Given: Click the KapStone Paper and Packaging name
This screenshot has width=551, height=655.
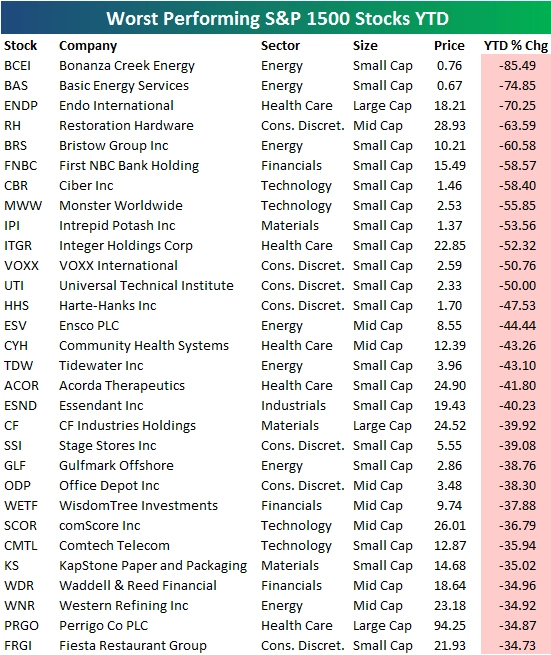Looking at the screenshot, I should coord(153,566).
